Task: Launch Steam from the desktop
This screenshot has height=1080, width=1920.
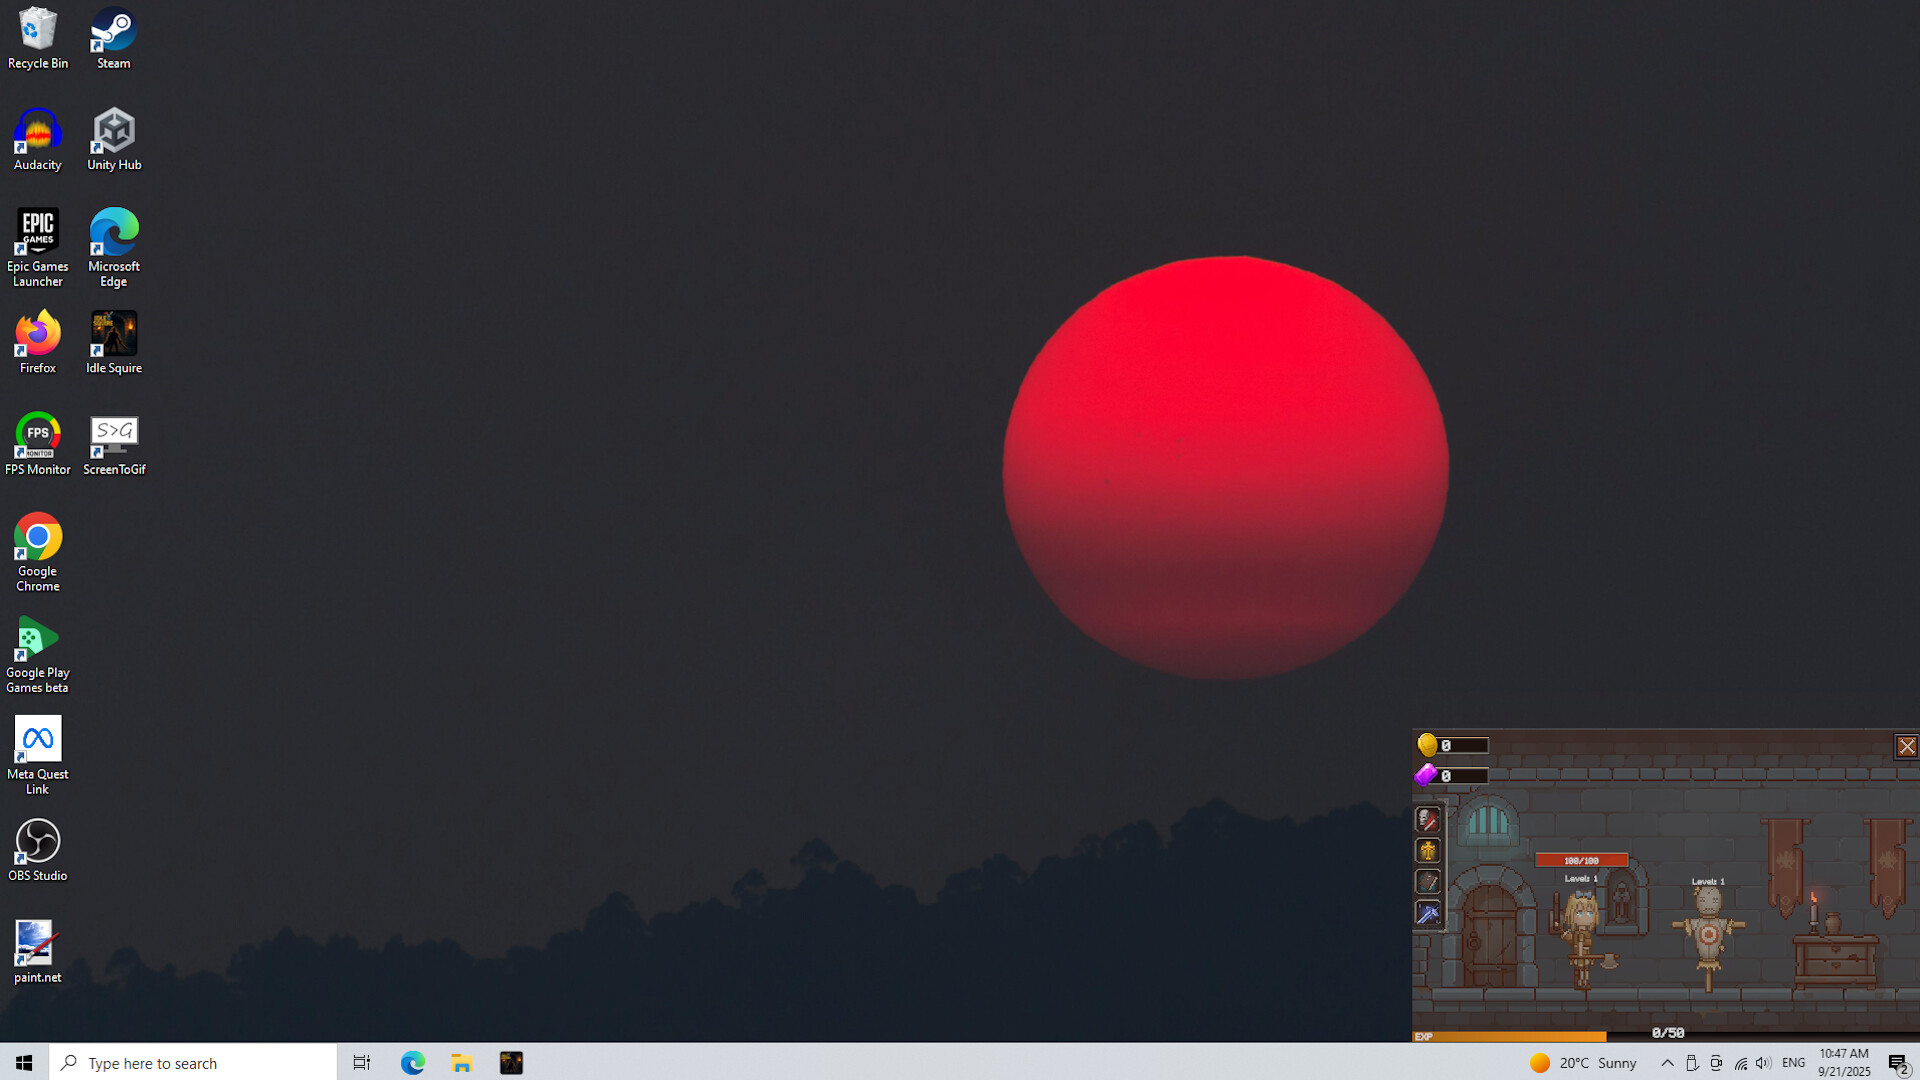Action: coord(112,30)
